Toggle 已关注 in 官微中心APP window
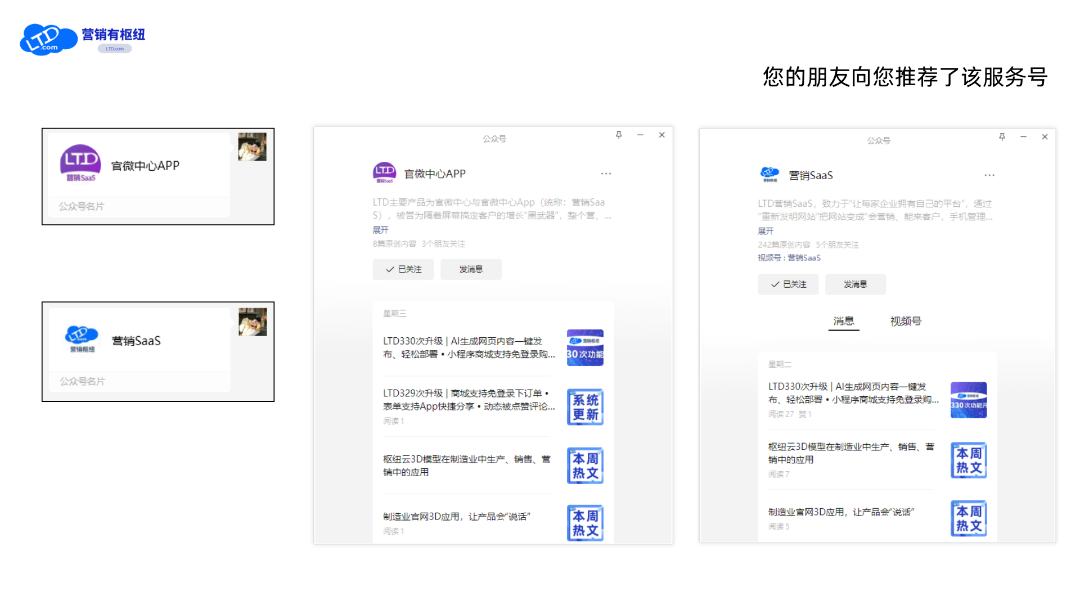The image size is (1080, 607). pyautogui.click(x=403, y=269)
